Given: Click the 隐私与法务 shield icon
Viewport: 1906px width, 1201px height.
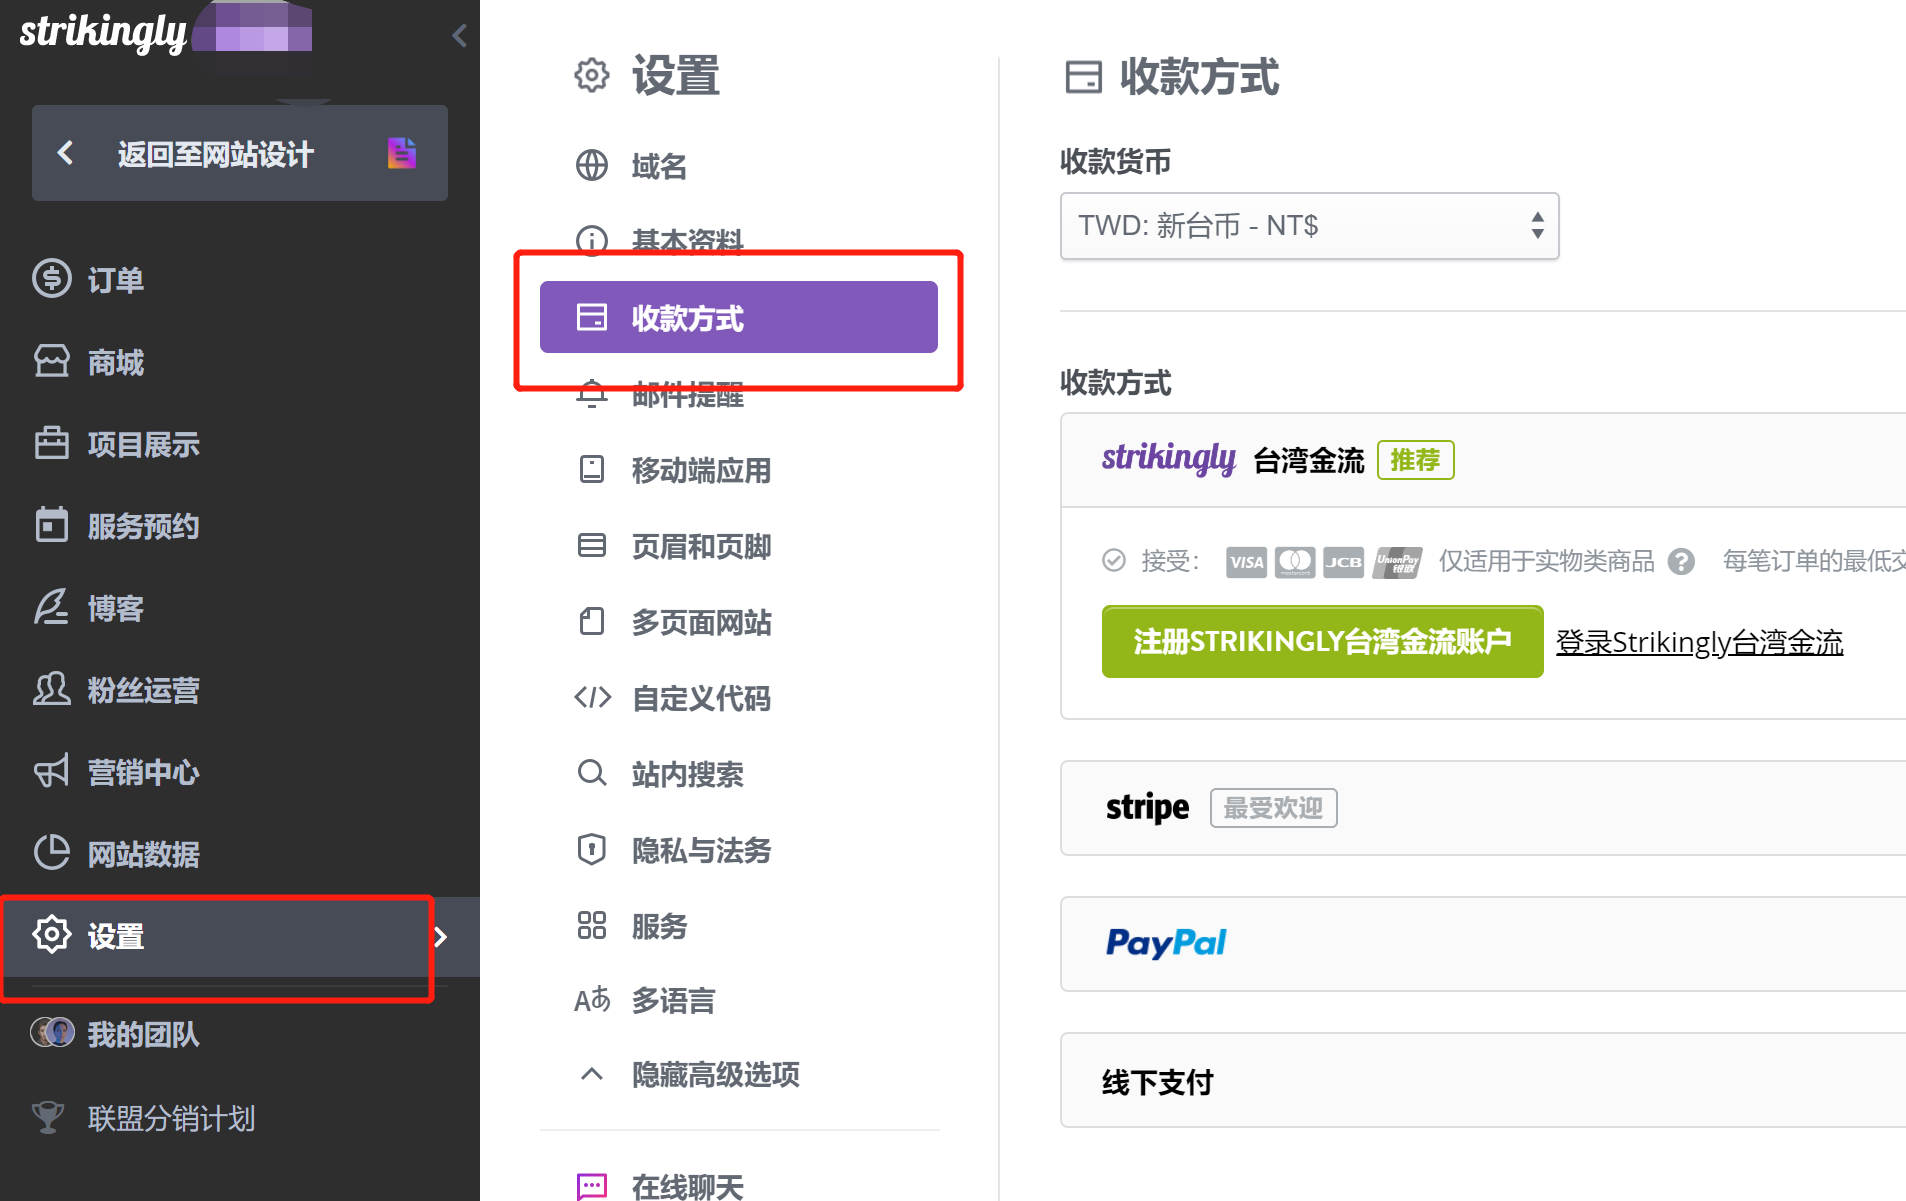Looking at the screenshot, I should coord(592,849).
